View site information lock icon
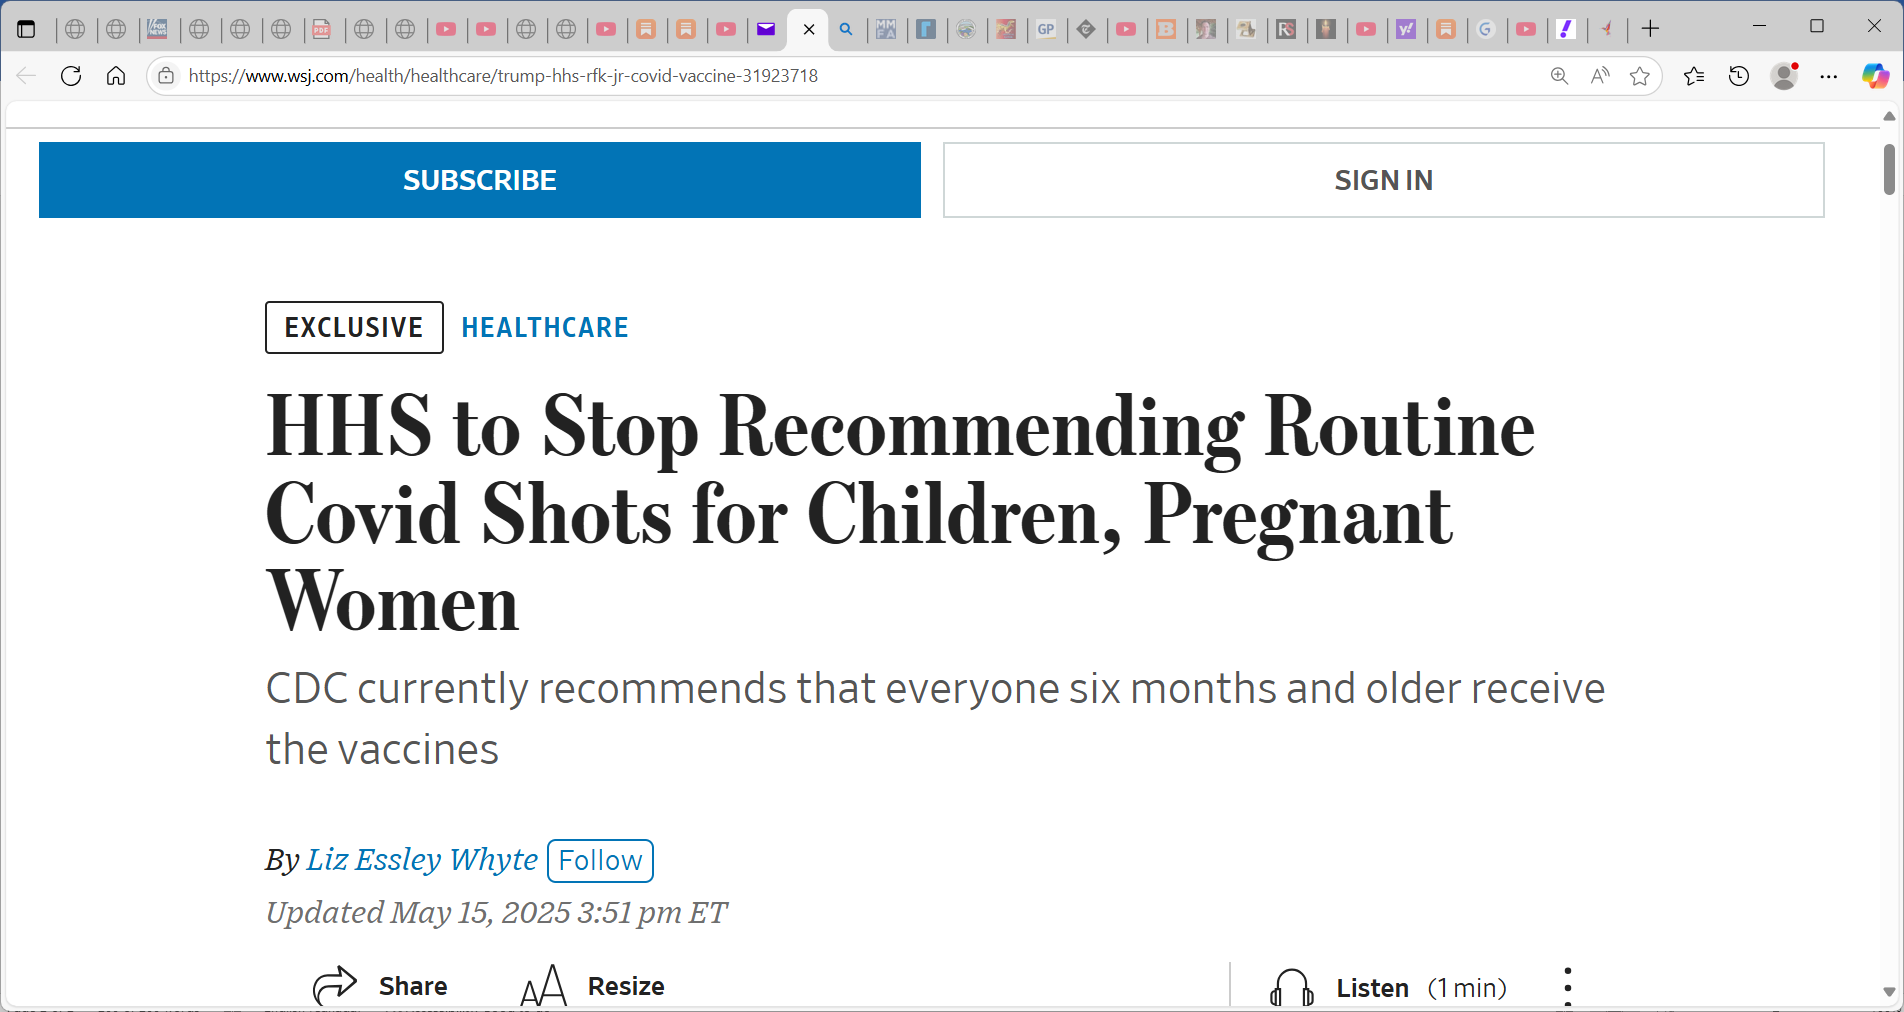 pos(166,76)
